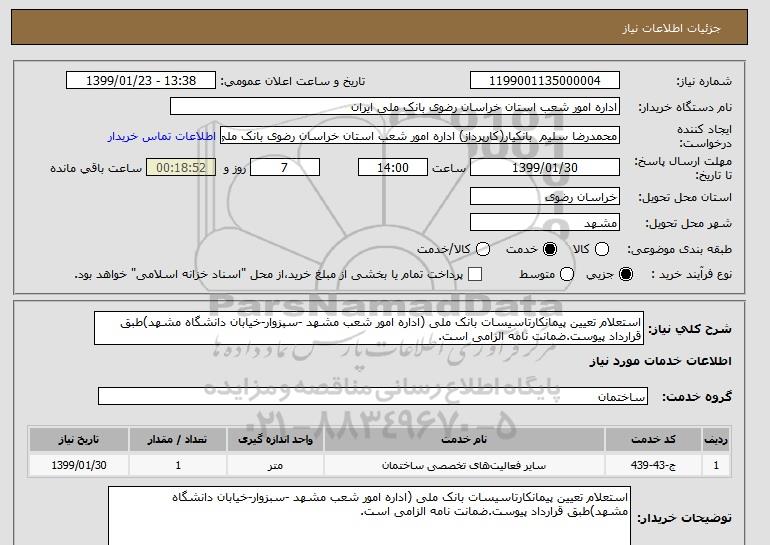
Task: Click the announcement date field 1399/01/23 - 13:38
Action: coord(141,81)
